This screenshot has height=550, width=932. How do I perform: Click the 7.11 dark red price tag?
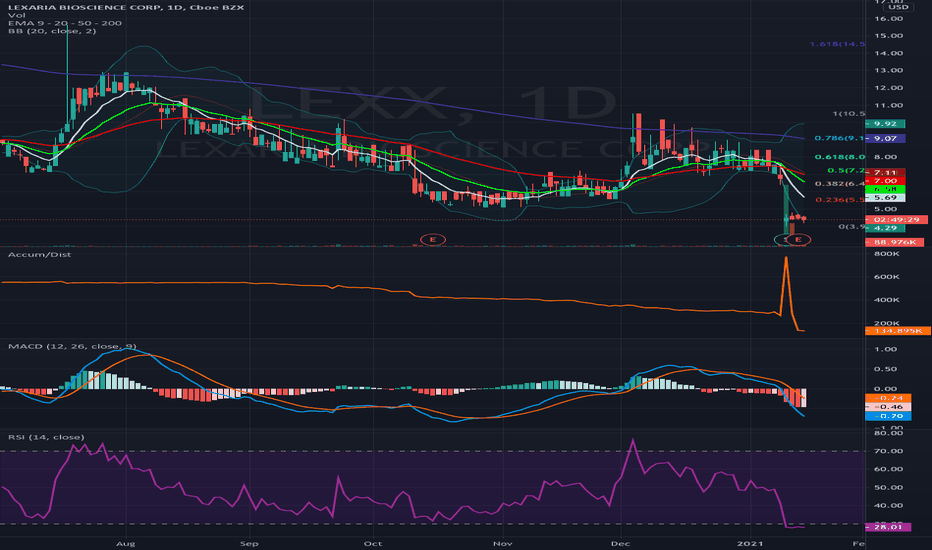pos(886,172)
